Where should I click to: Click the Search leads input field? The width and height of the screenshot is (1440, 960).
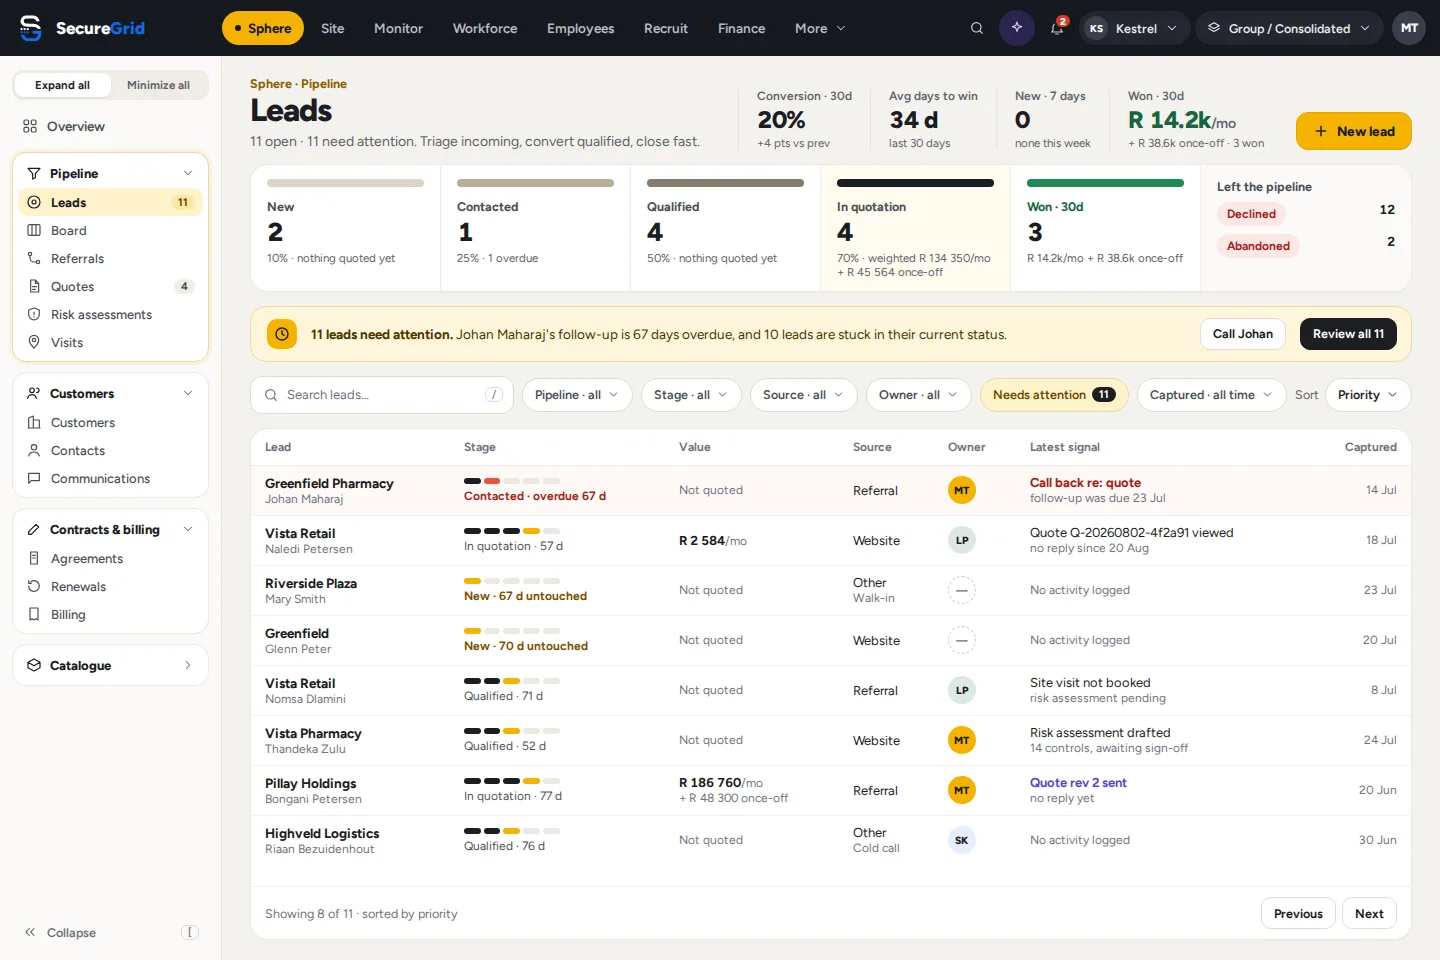(x=382, y=395)
